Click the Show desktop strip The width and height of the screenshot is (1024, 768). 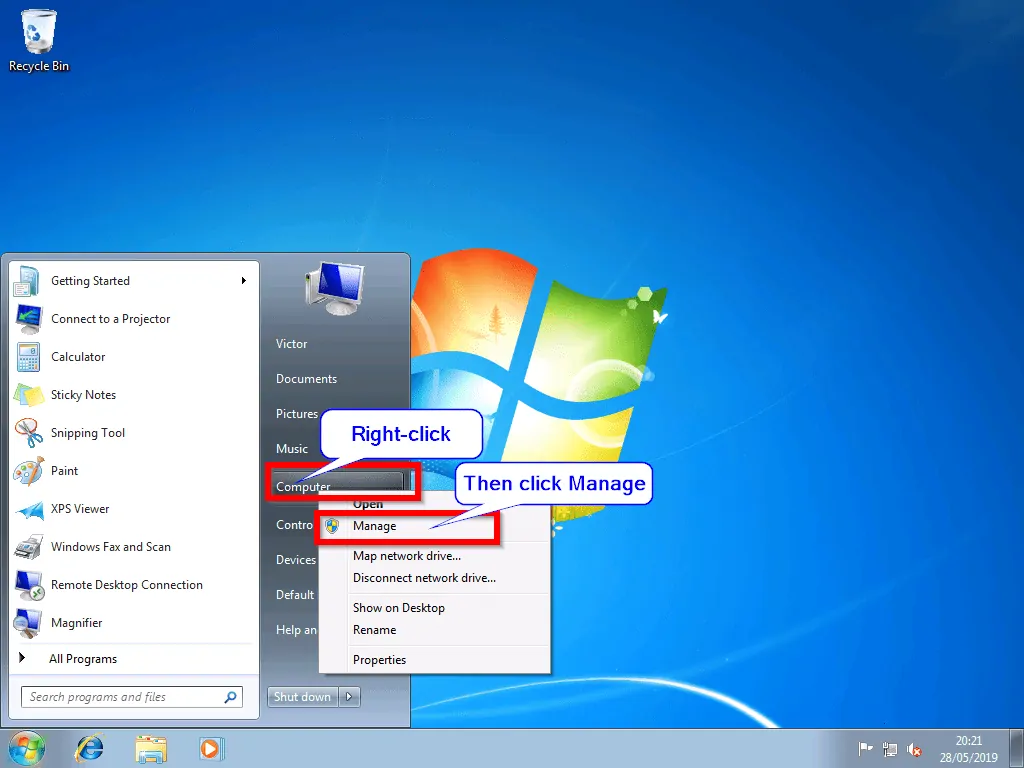[x=1016, y=748]
